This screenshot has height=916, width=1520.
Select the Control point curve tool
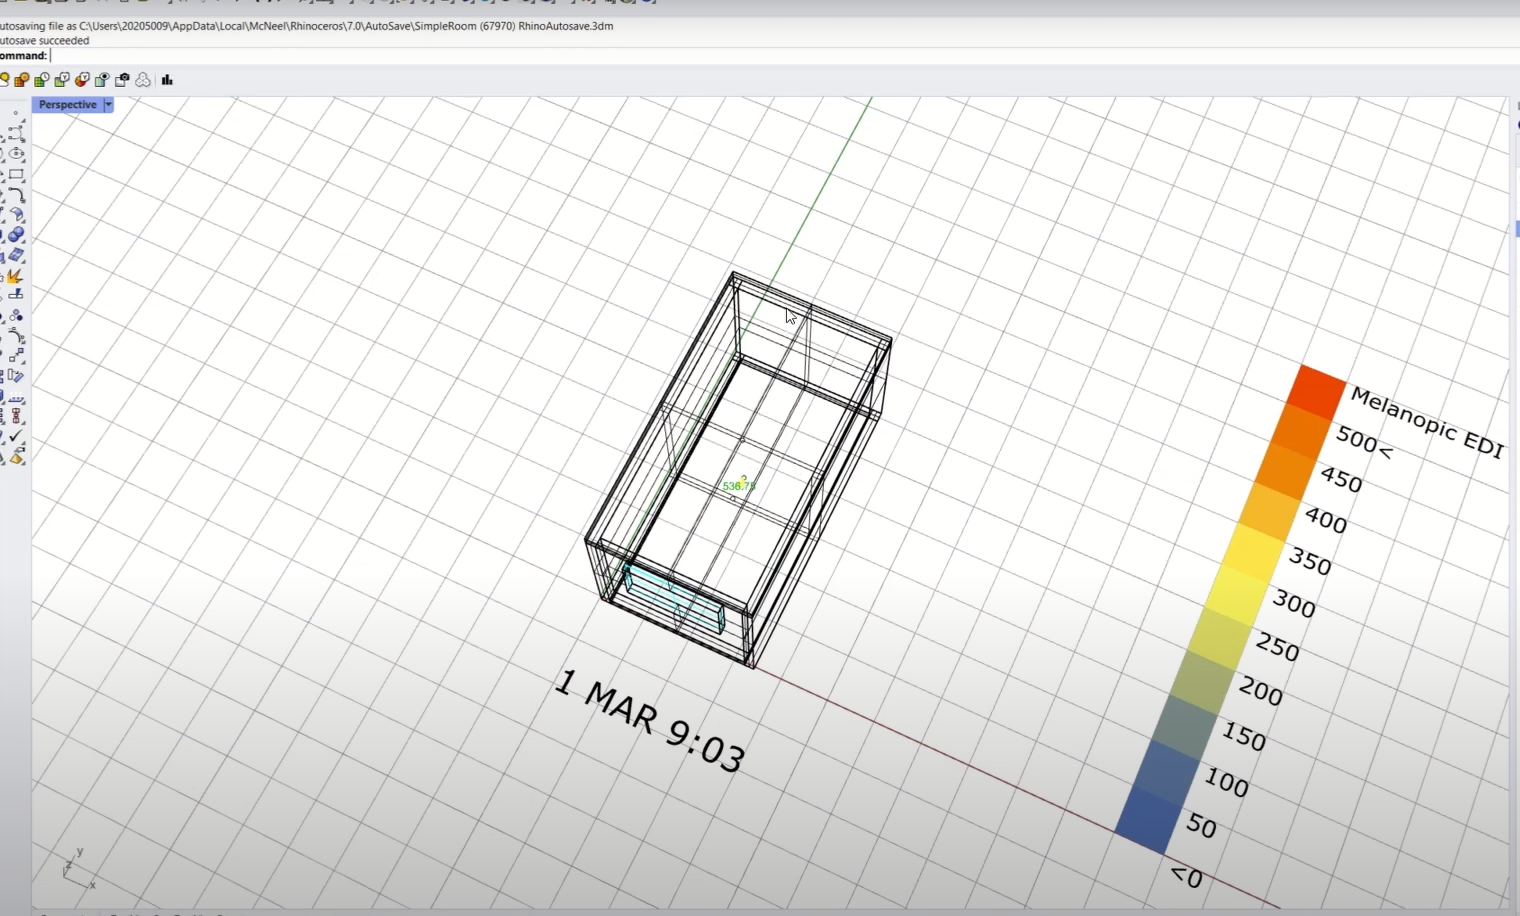tap(16, 134)
